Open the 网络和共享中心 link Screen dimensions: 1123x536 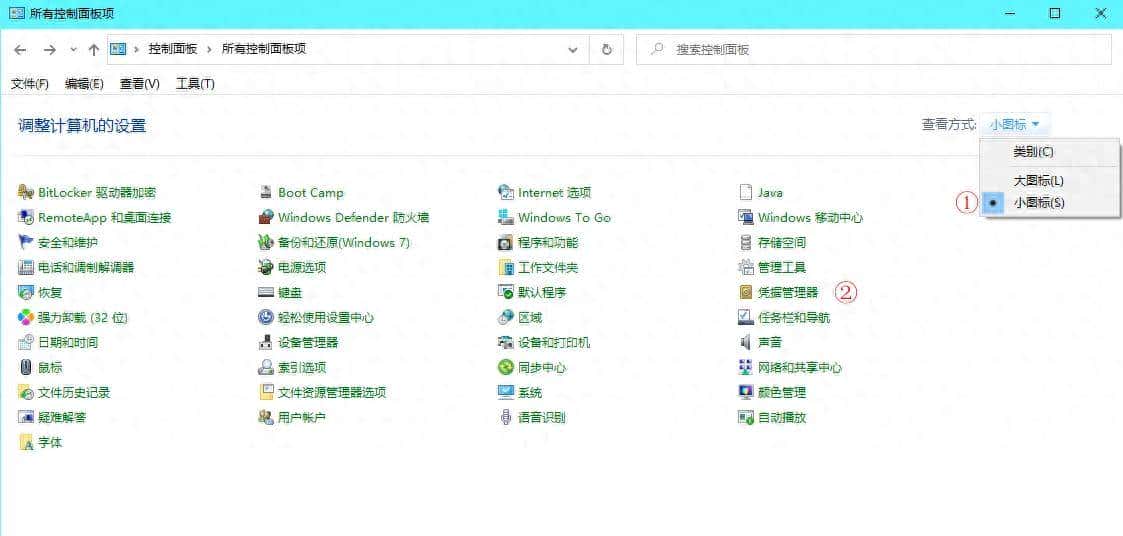799,367
